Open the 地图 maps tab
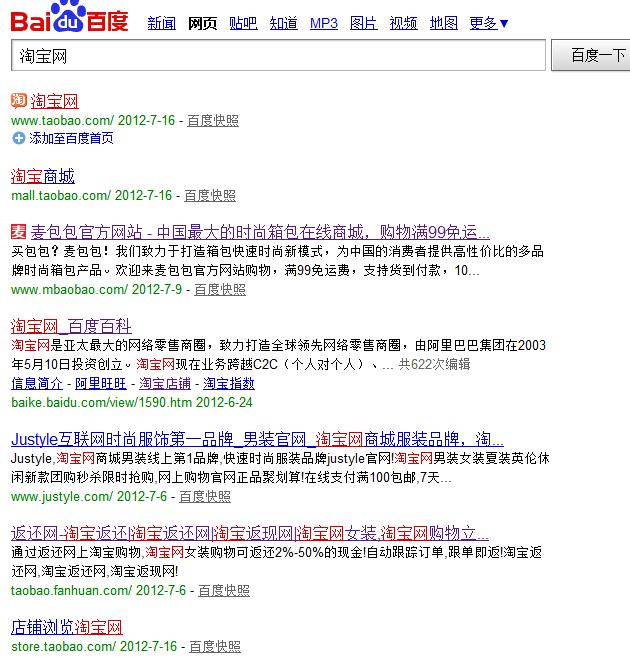Viewport: 630px width, 657px height. click(444, 23)
